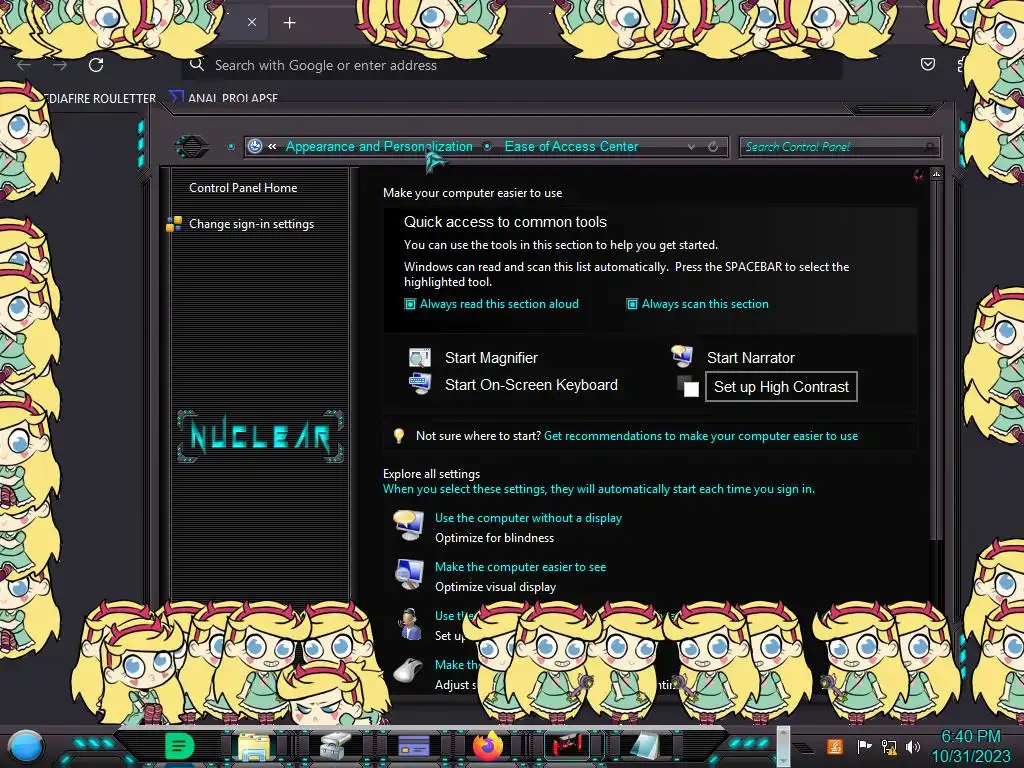Open dropdown after Appearance and Personalization breadcrumb
Image resolution: width=1024 pixels, height=768 pixels.
point(487,146)
